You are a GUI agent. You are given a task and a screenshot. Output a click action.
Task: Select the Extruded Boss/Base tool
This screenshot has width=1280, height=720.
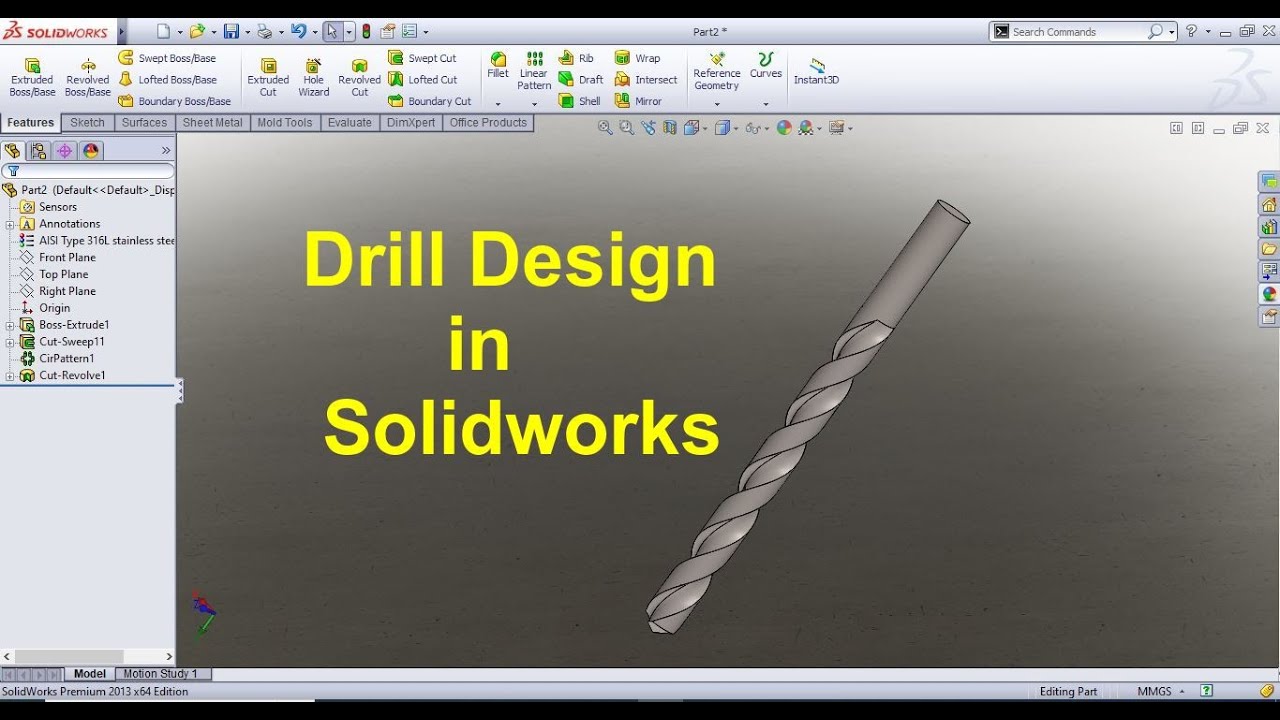tap(32, 77)
